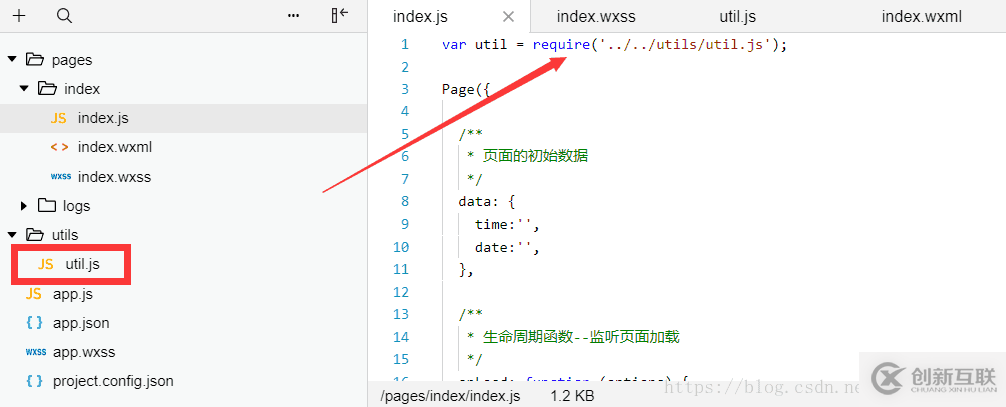Select the pages folder icon
The image size is (1006, 407).
click(x=35, y=60)
